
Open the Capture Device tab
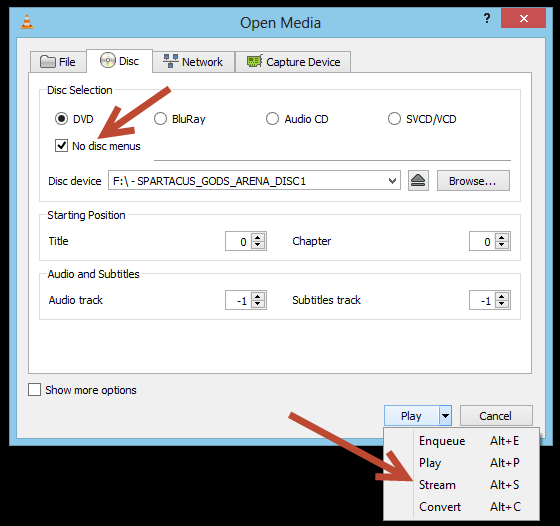tap(293, 62)
